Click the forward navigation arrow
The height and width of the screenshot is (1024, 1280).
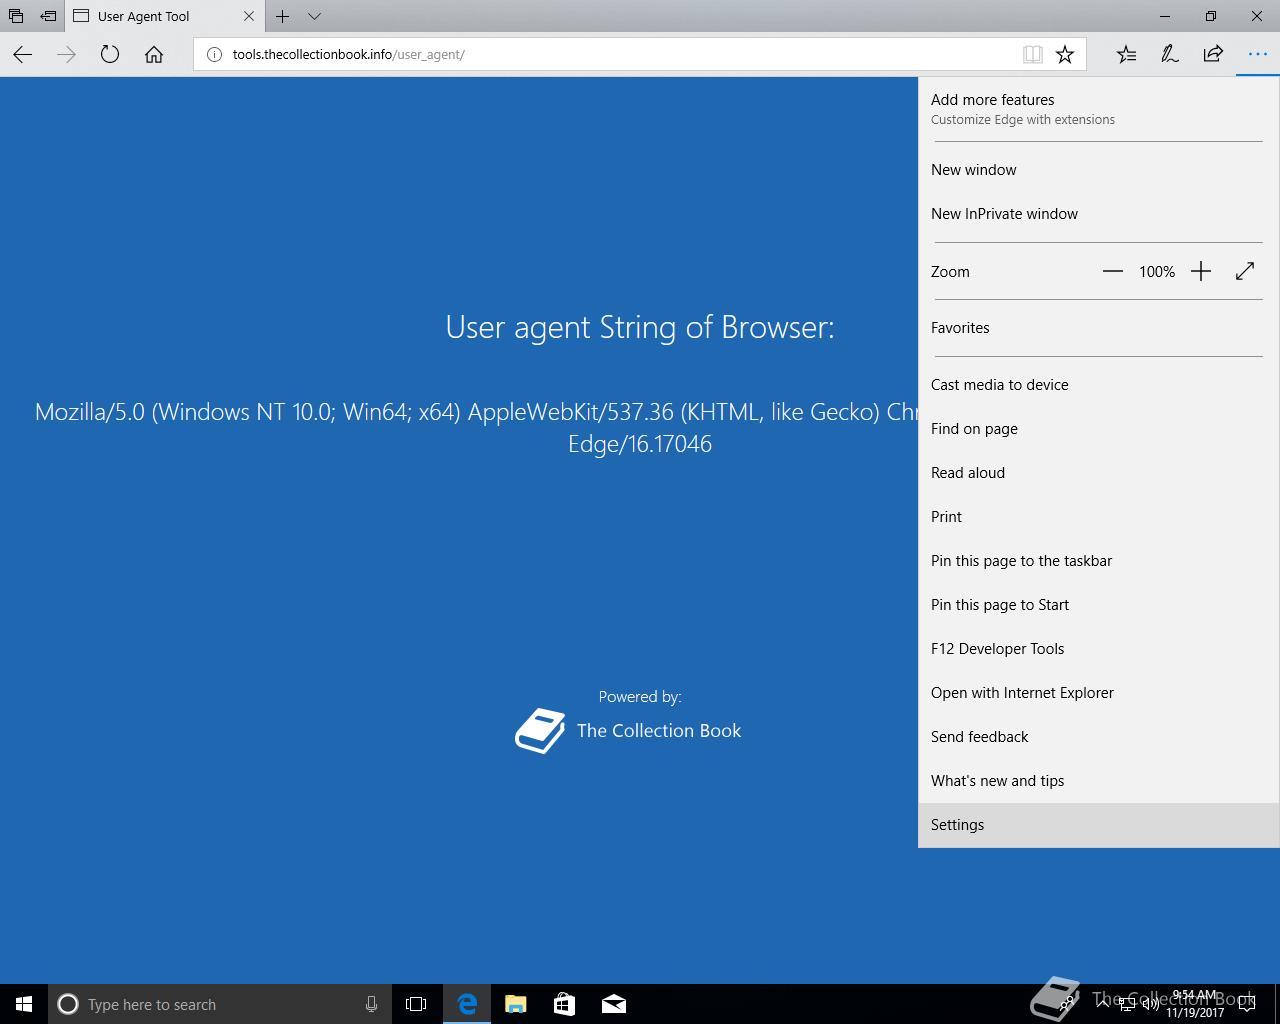(66, 55)
